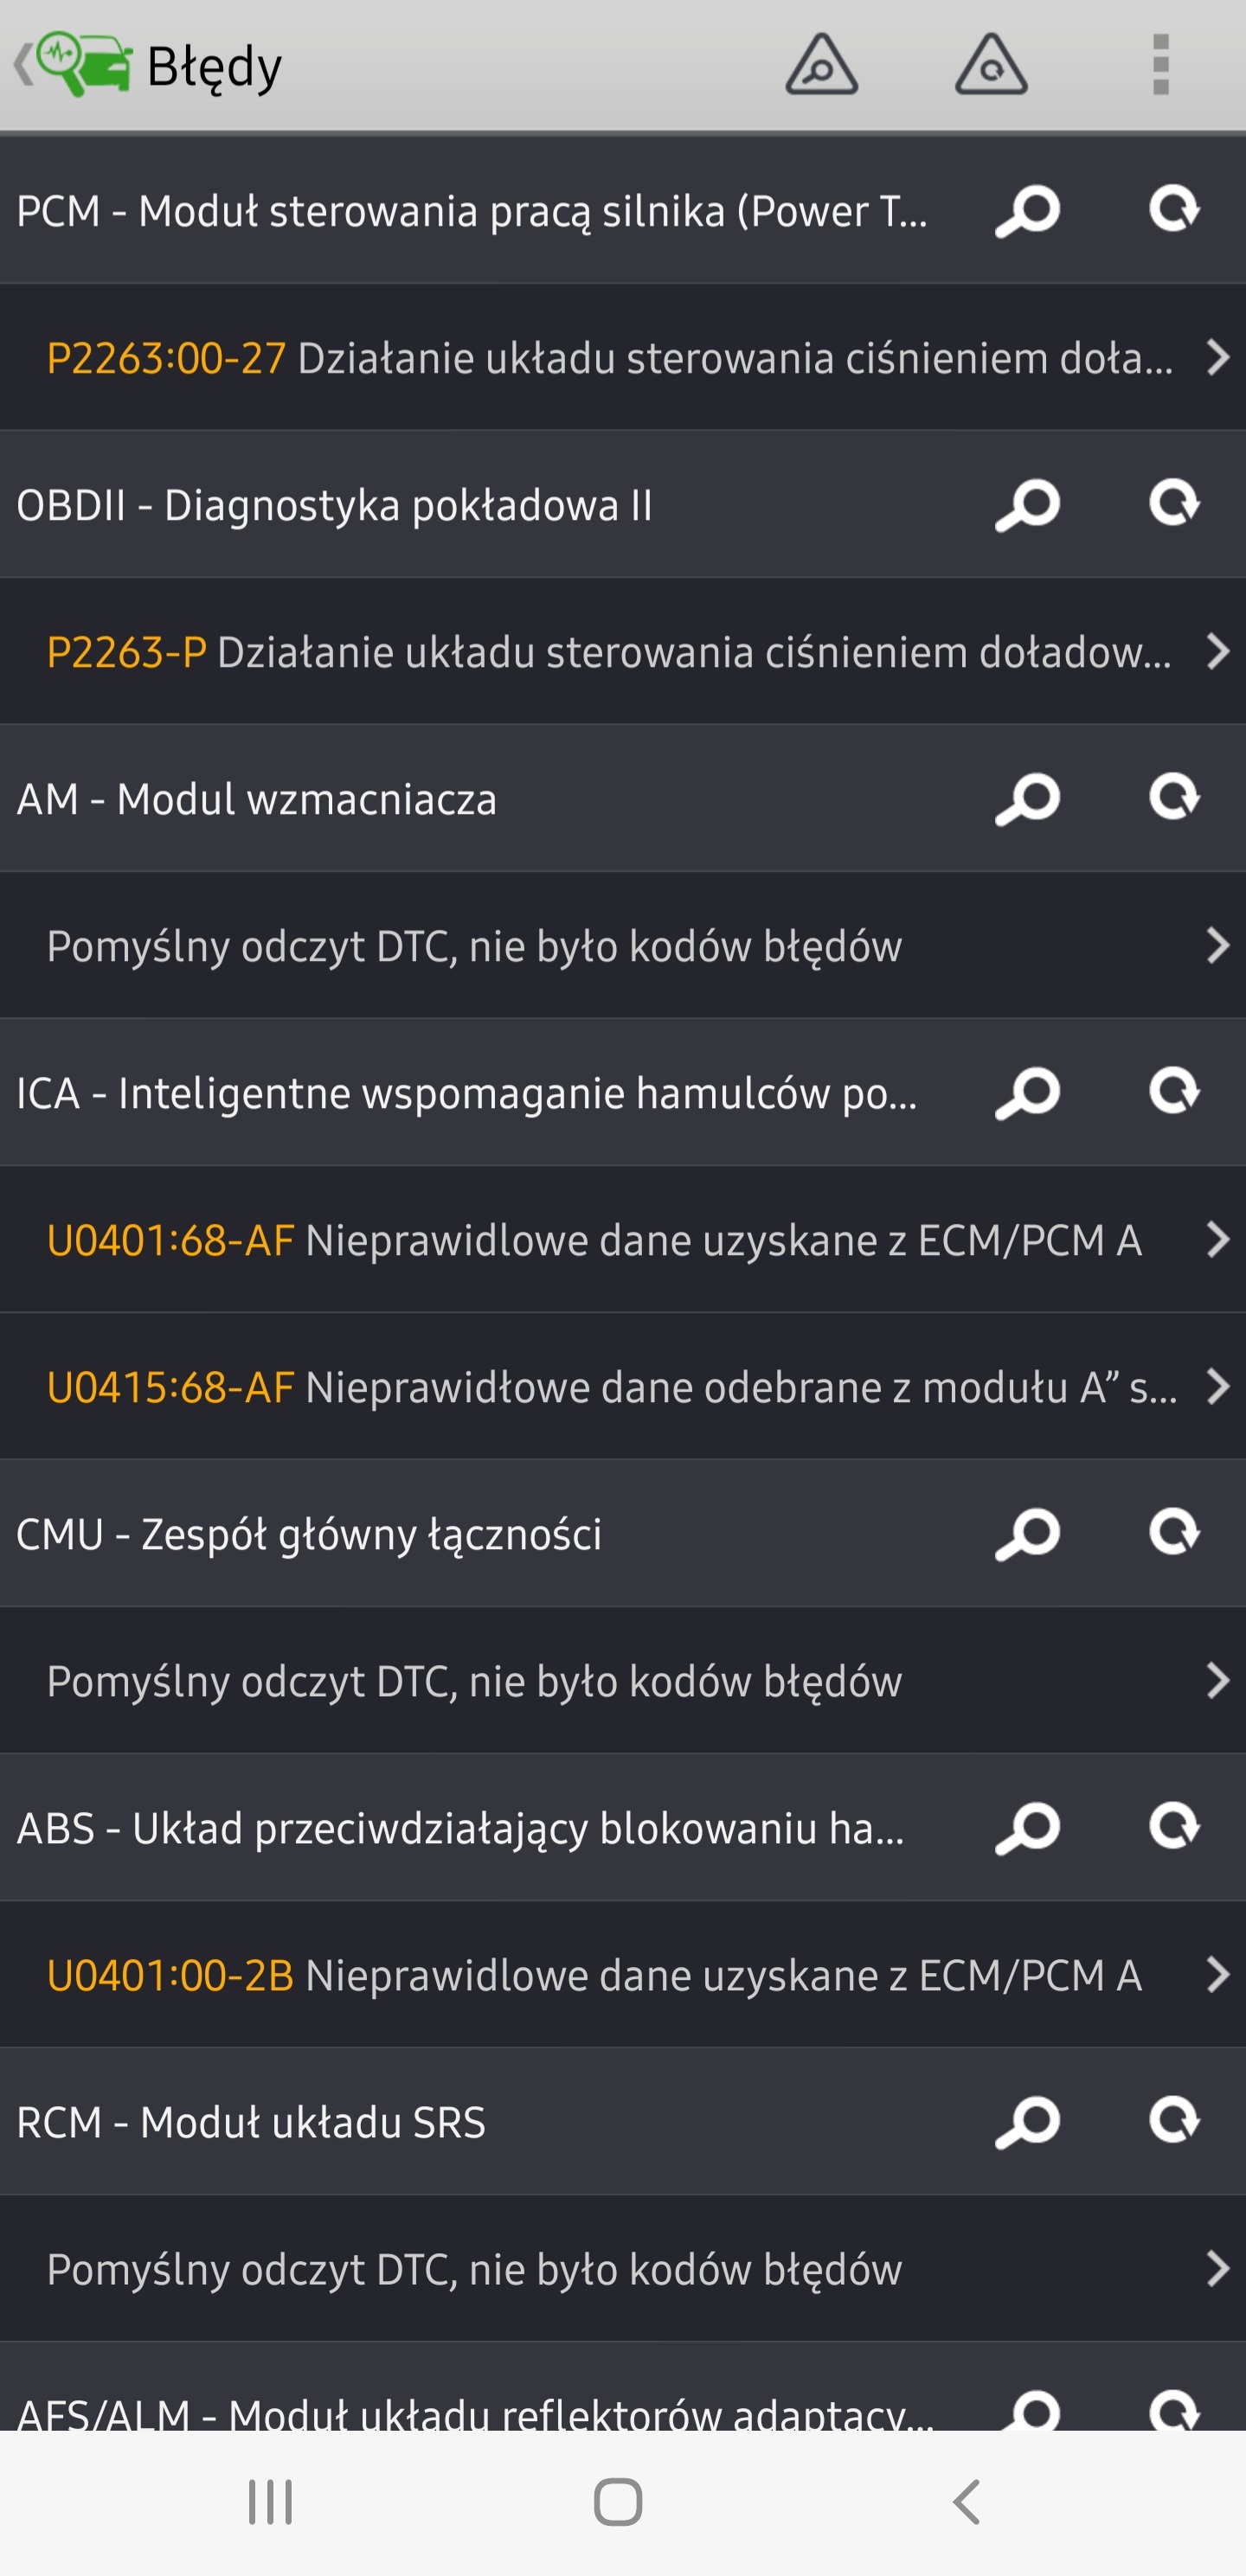Open the U0415:68-AF error entry
Screen dimensions: 1246x2576
click(620, 1387)
